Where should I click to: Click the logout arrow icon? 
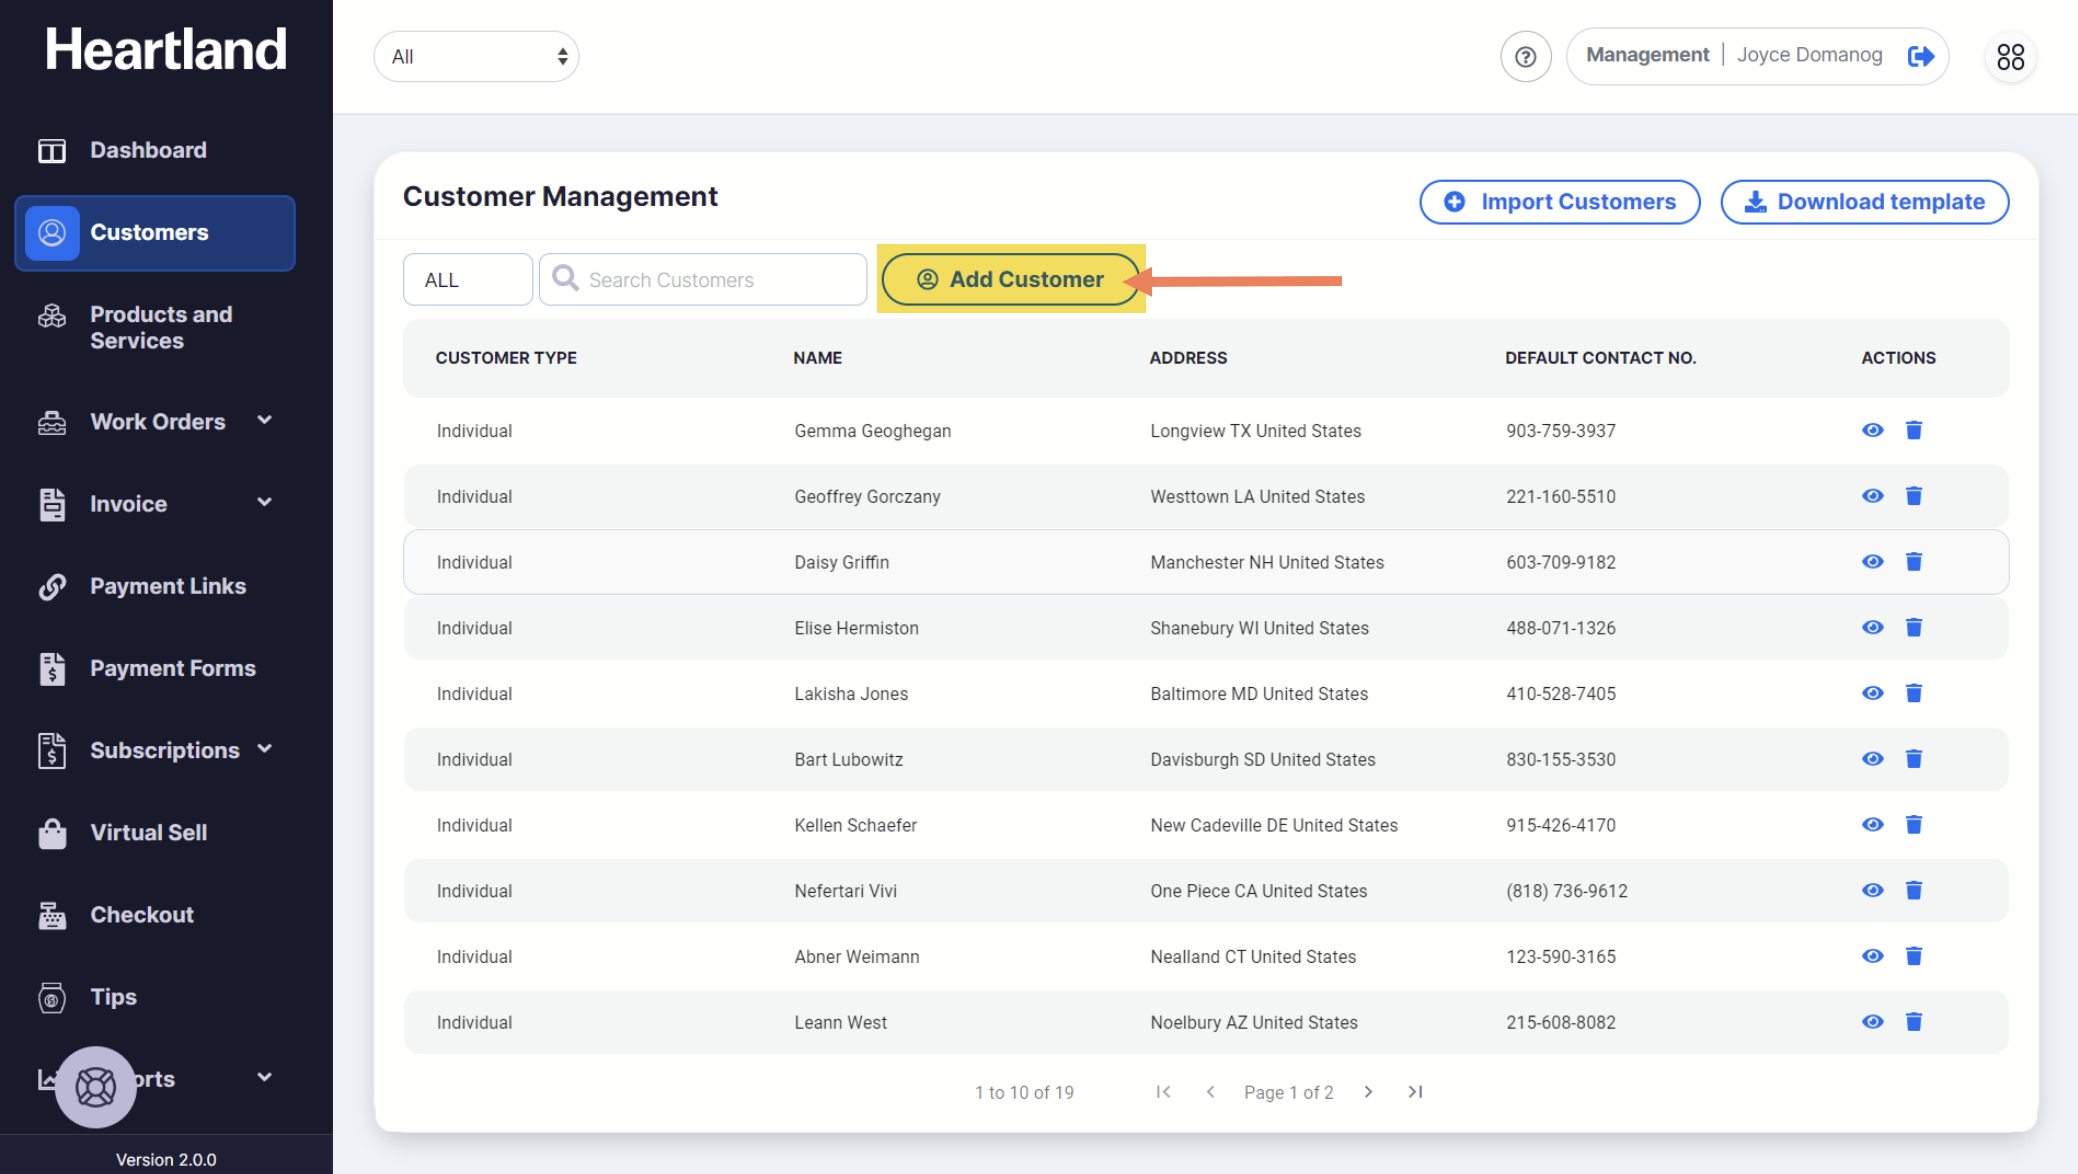(x=1920, y=56)
